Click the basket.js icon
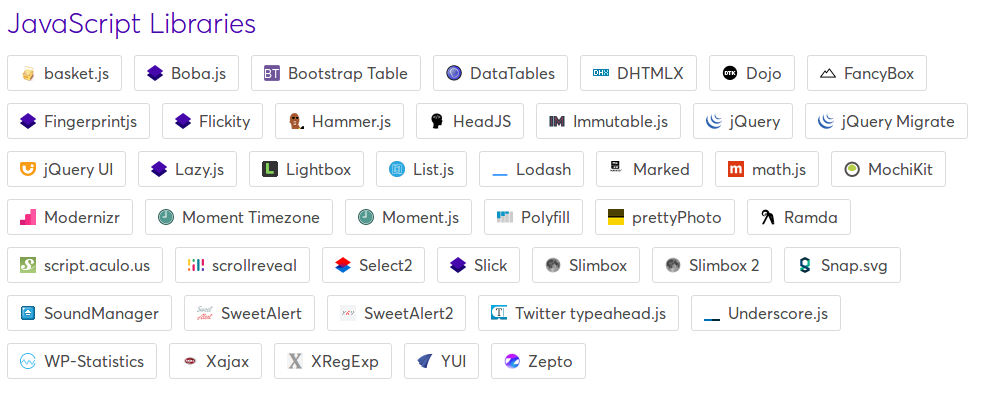The height and width of the screenshot is (403, 982). [28, 73]
